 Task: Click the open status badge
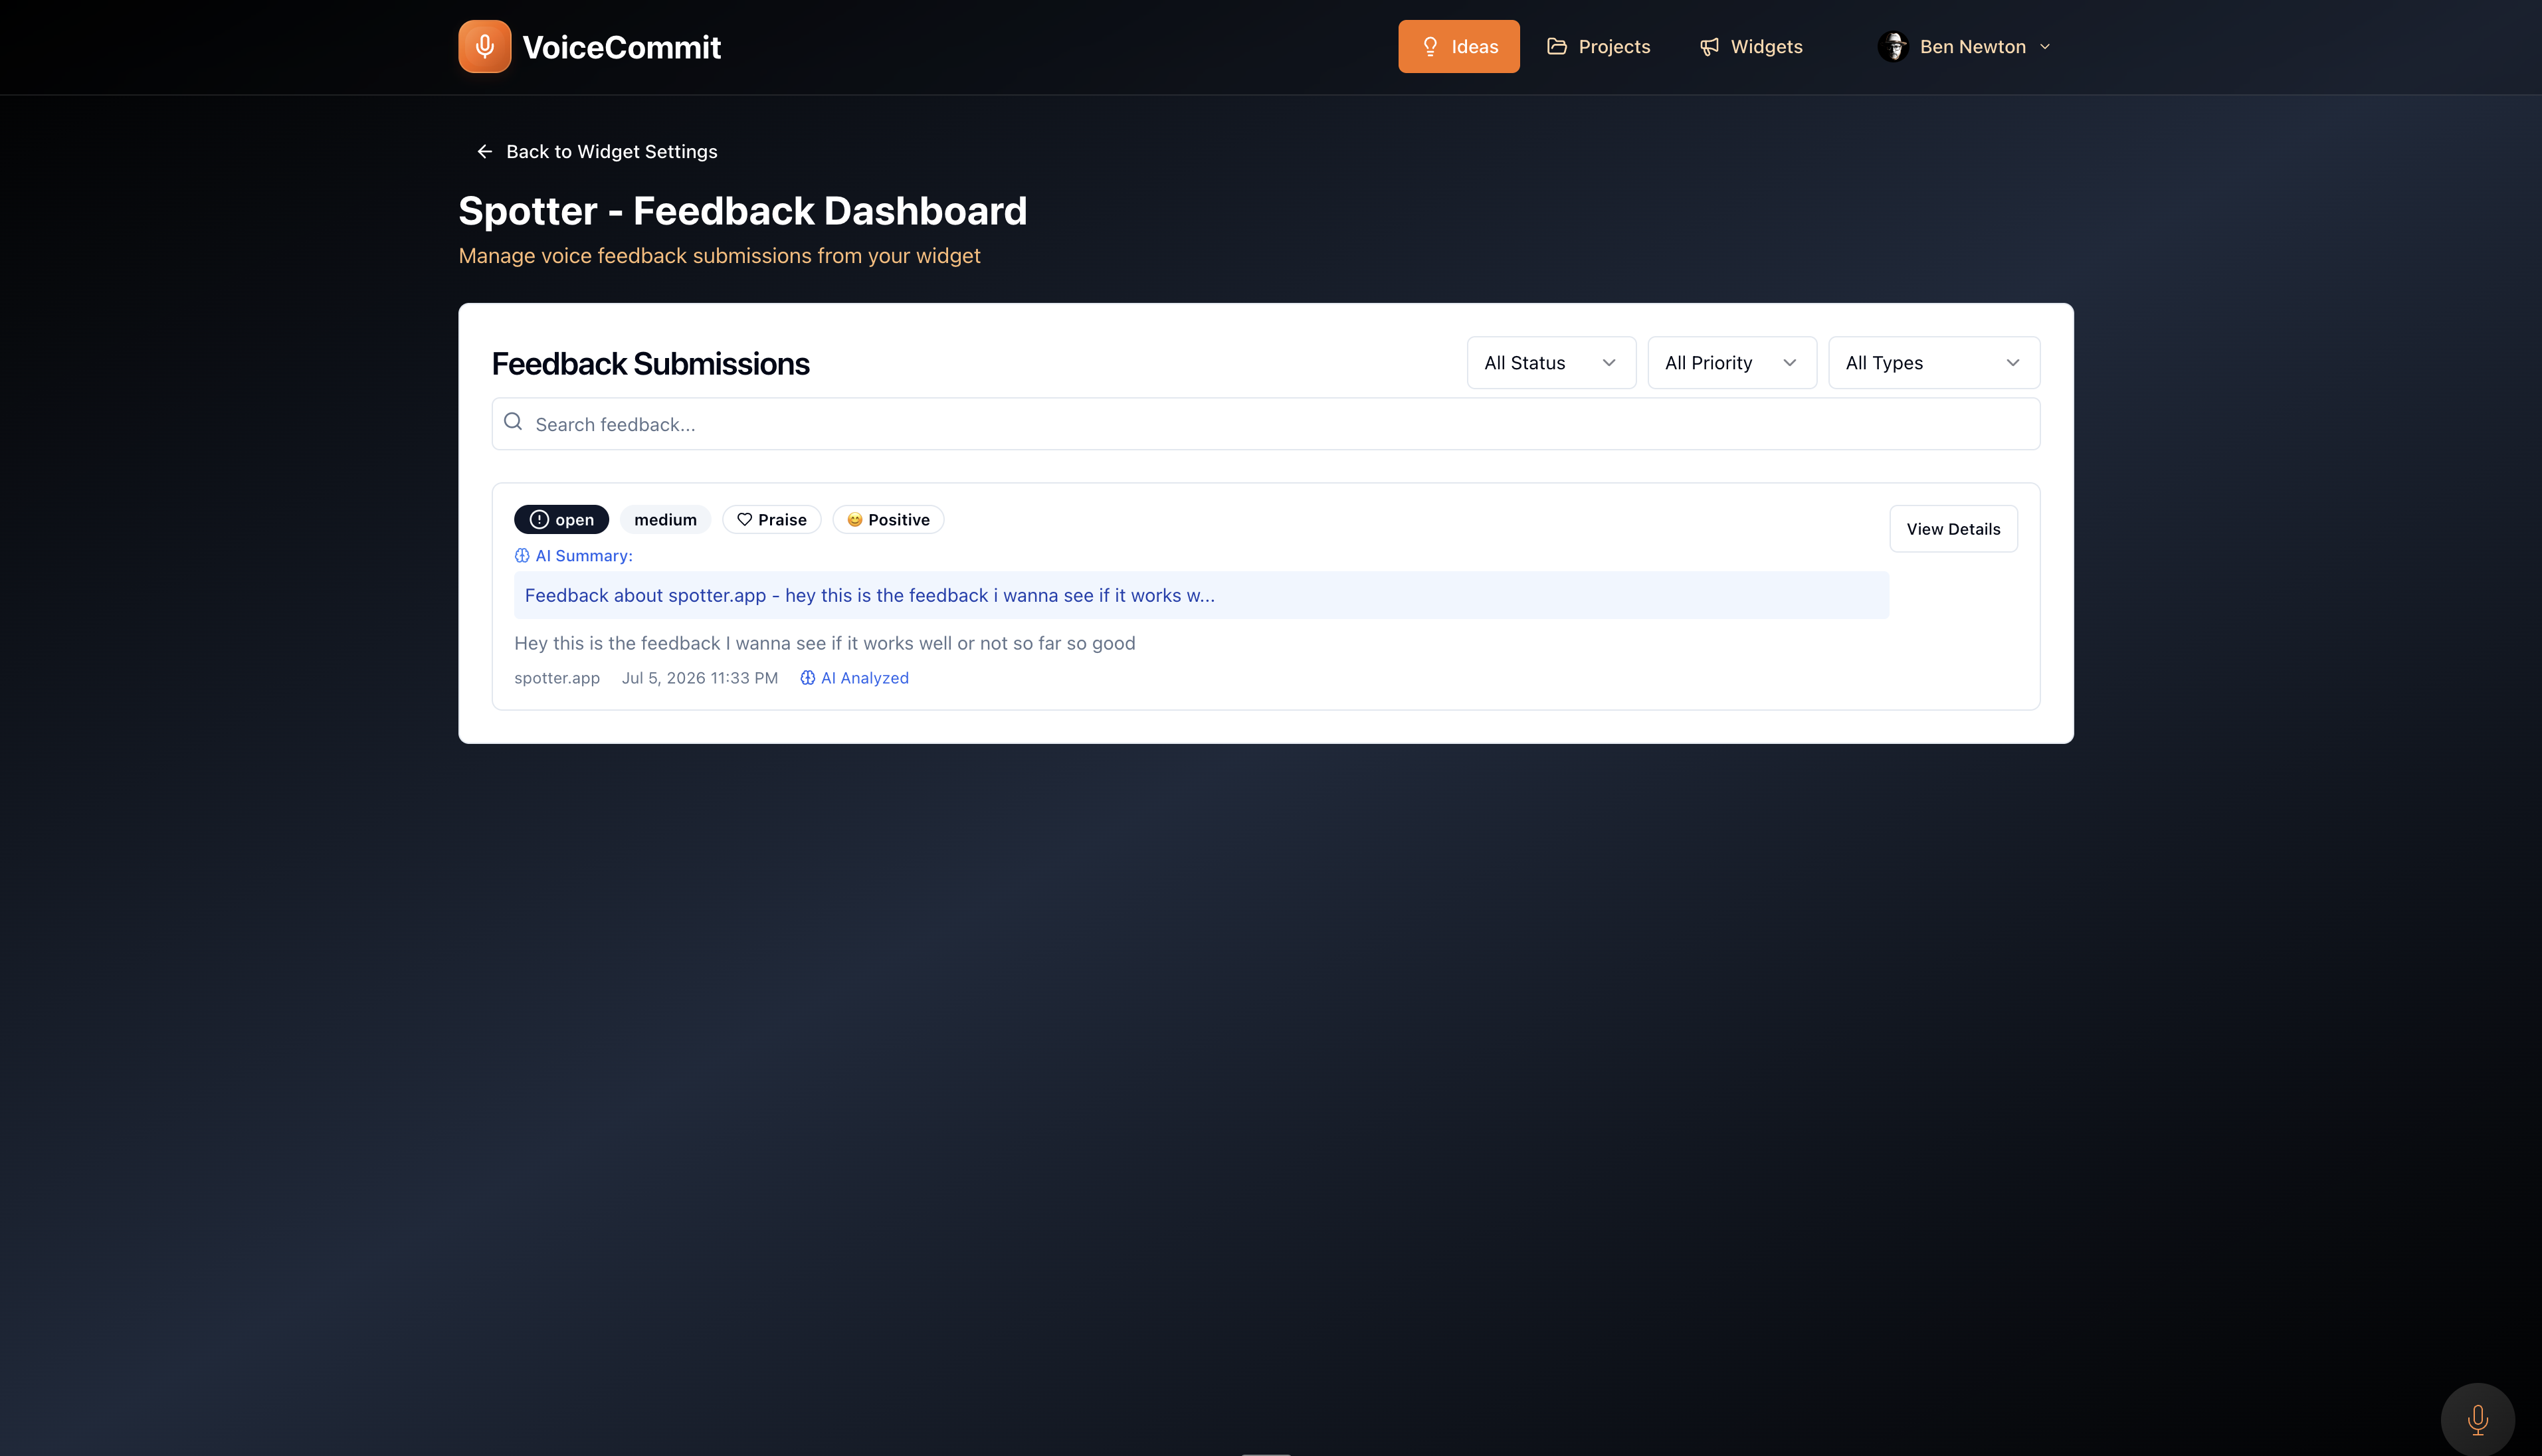(x=561, y=519)
